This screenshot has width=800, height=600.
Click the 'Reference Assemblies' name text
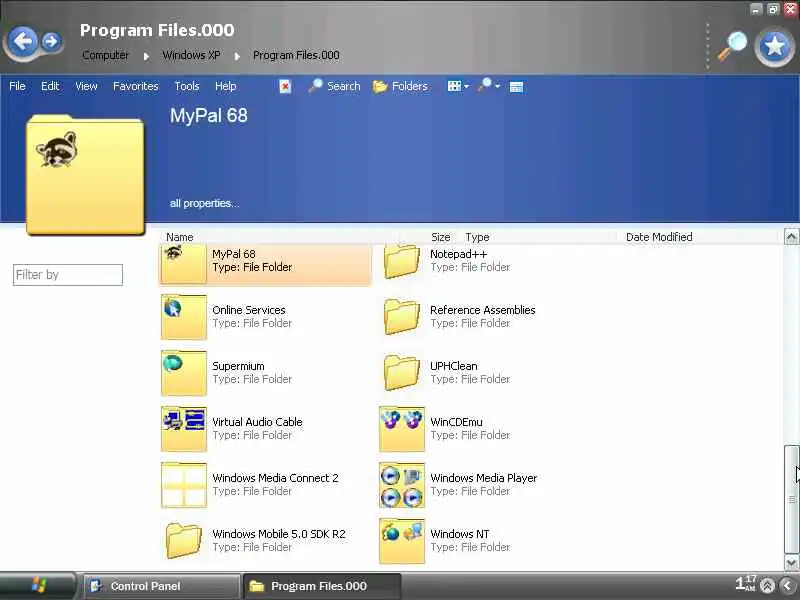(x=483, y=310)
